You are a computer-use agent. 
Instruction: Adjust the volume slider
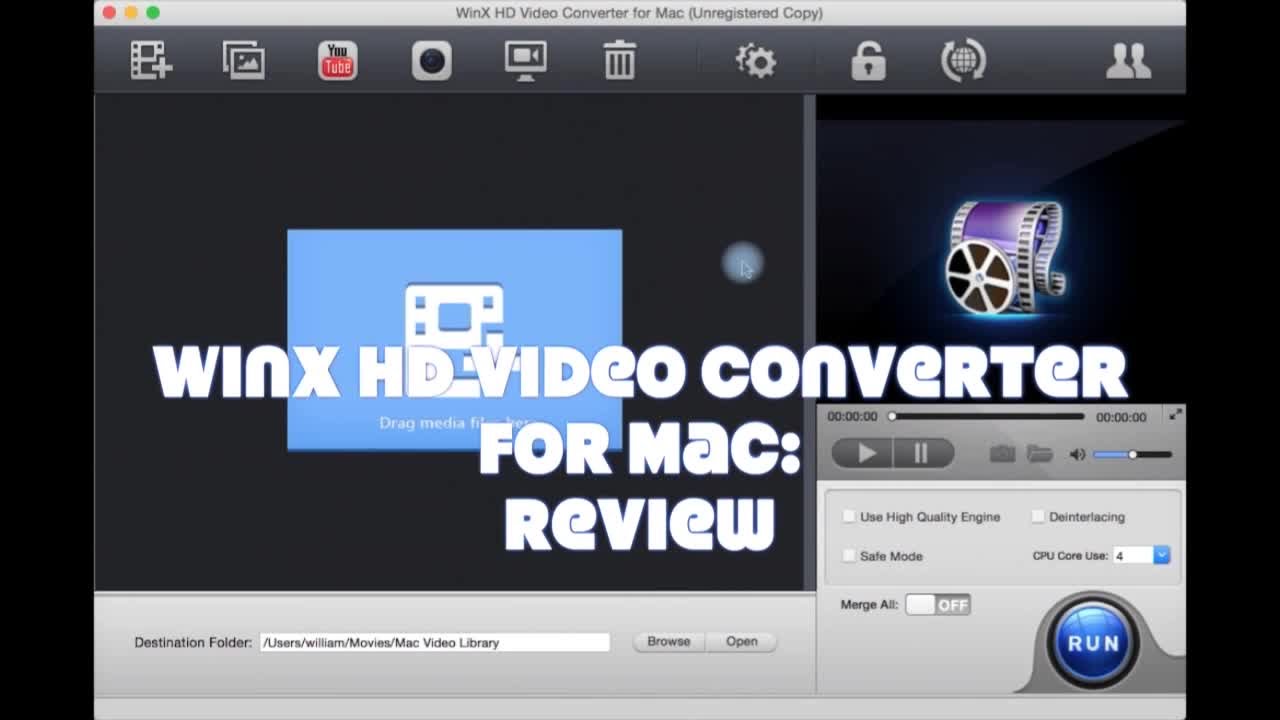[1132, 454]
